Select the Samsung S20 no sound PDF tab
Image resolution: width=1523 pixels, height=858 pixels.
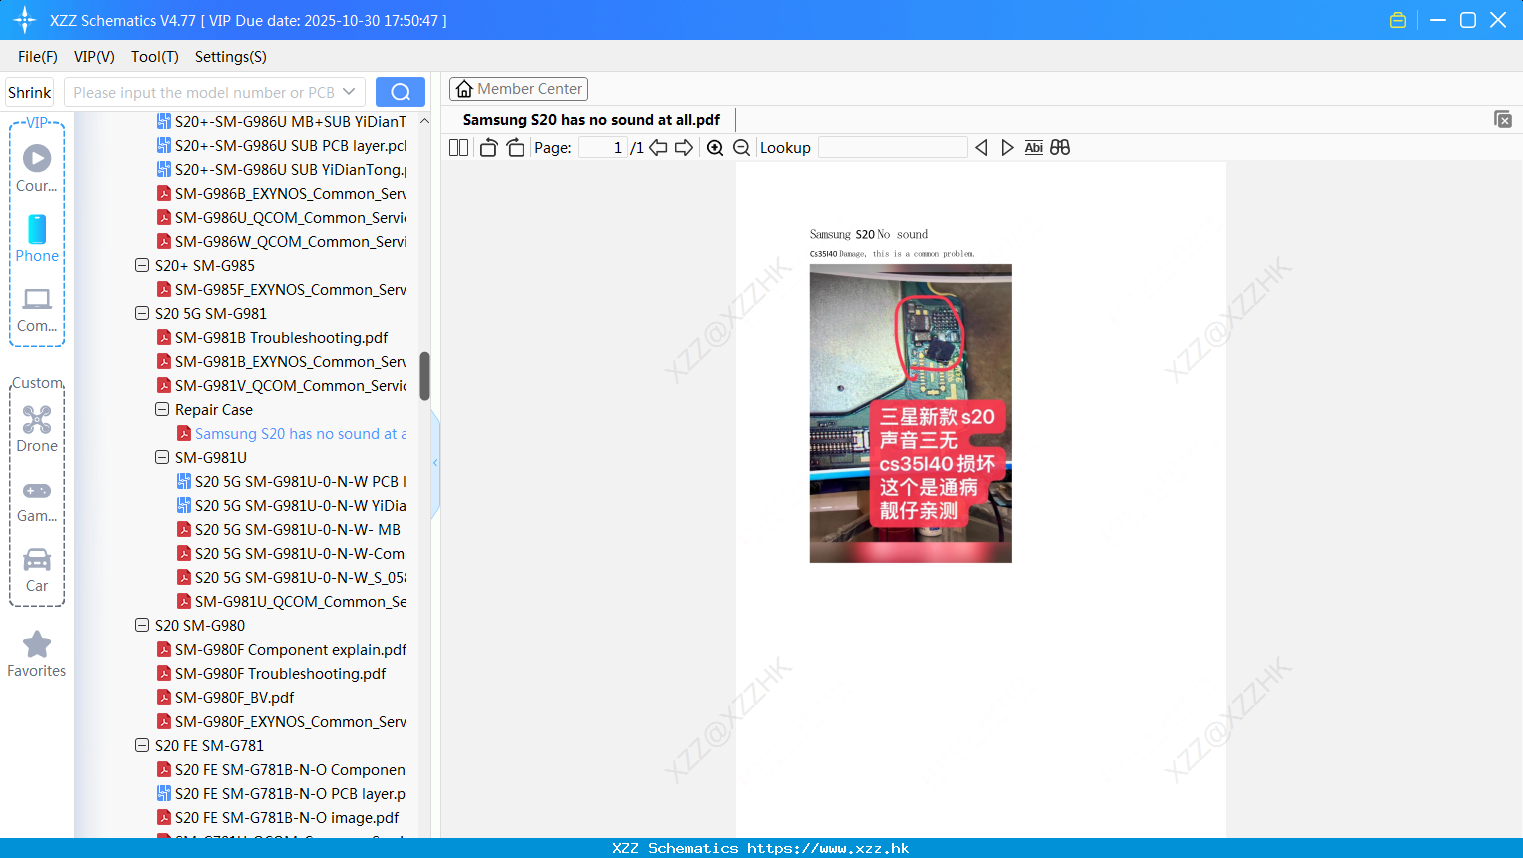(x=591, y=120)
